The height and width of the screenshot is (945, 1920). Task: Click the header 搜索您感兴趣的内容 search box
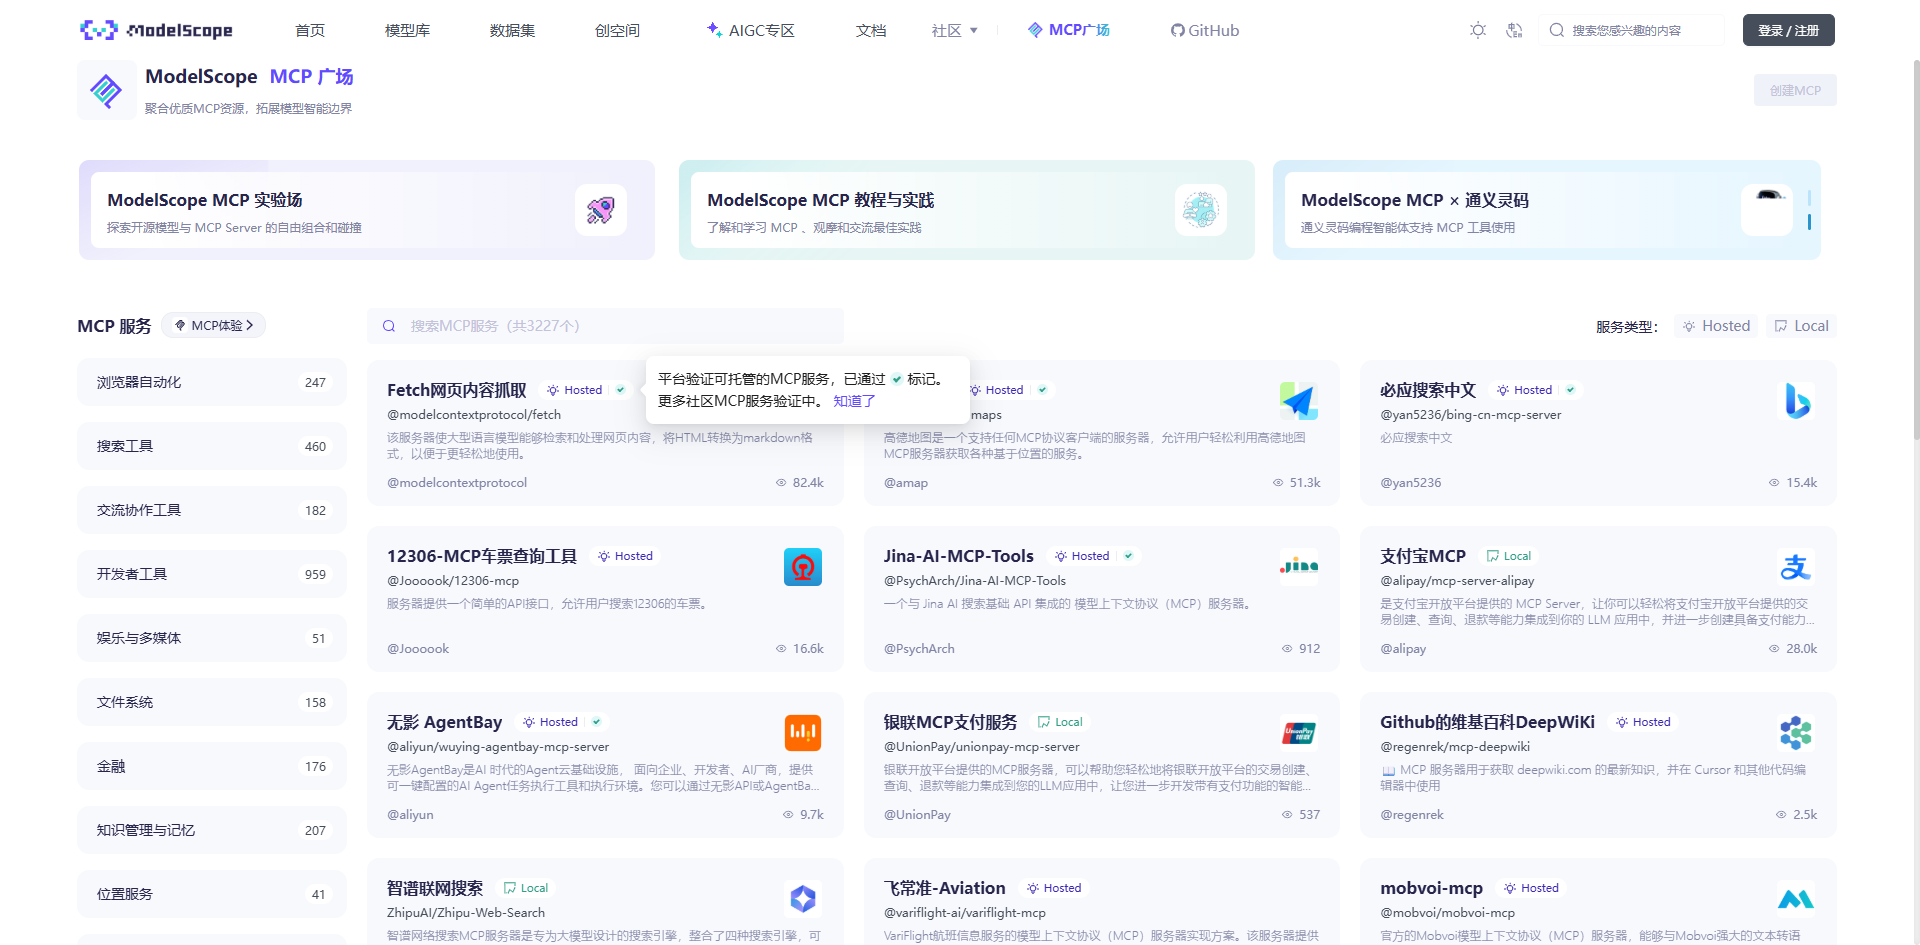coord(1631,30)
